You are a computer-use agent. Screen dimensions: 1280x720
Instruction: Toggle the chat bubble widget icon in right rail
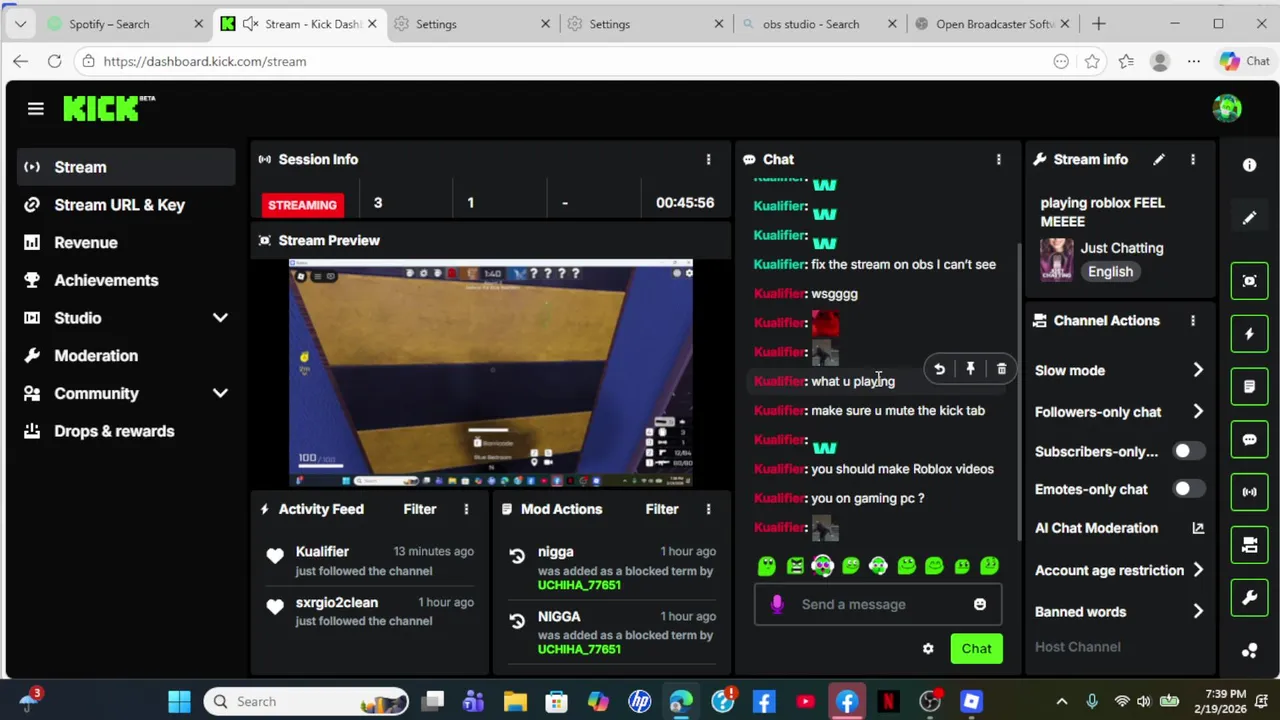1249,439
